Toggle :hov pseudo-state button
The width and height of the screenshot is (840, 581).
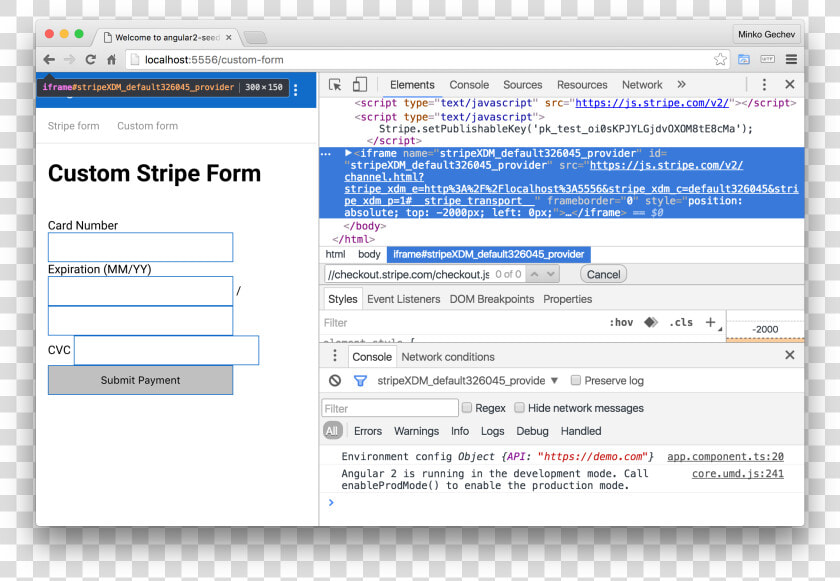621,322
